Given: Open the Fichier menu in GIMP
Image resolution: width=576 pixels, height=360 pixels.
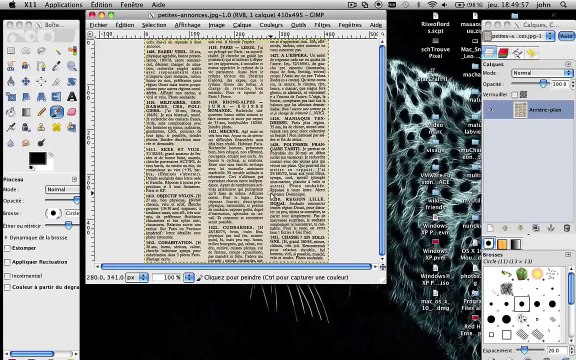Looking at the screenshot, I should click(x=98, y=25).
